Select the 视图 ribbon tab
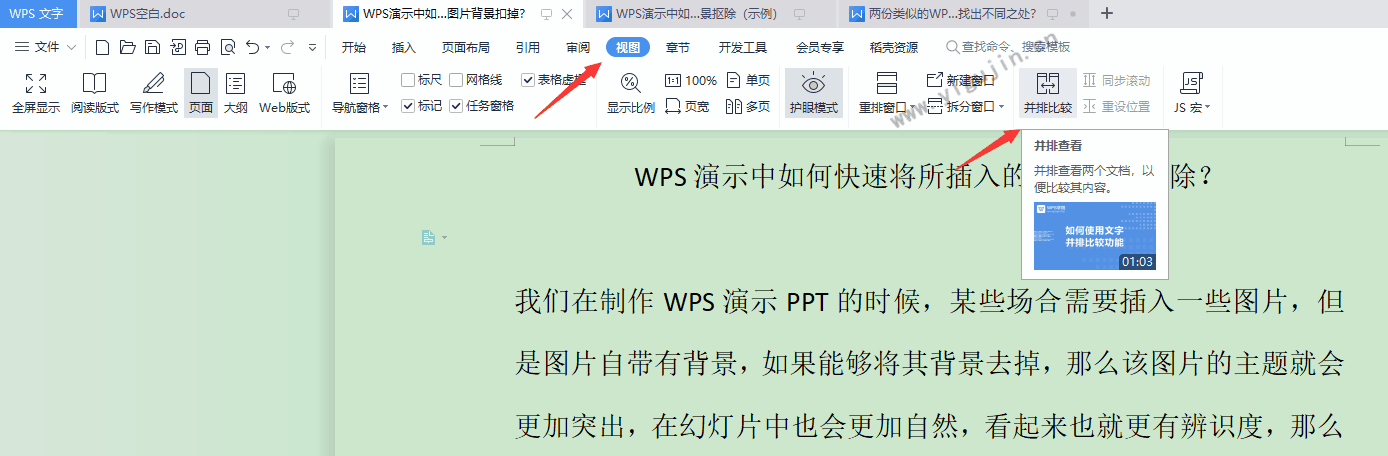 click(628, 47)
